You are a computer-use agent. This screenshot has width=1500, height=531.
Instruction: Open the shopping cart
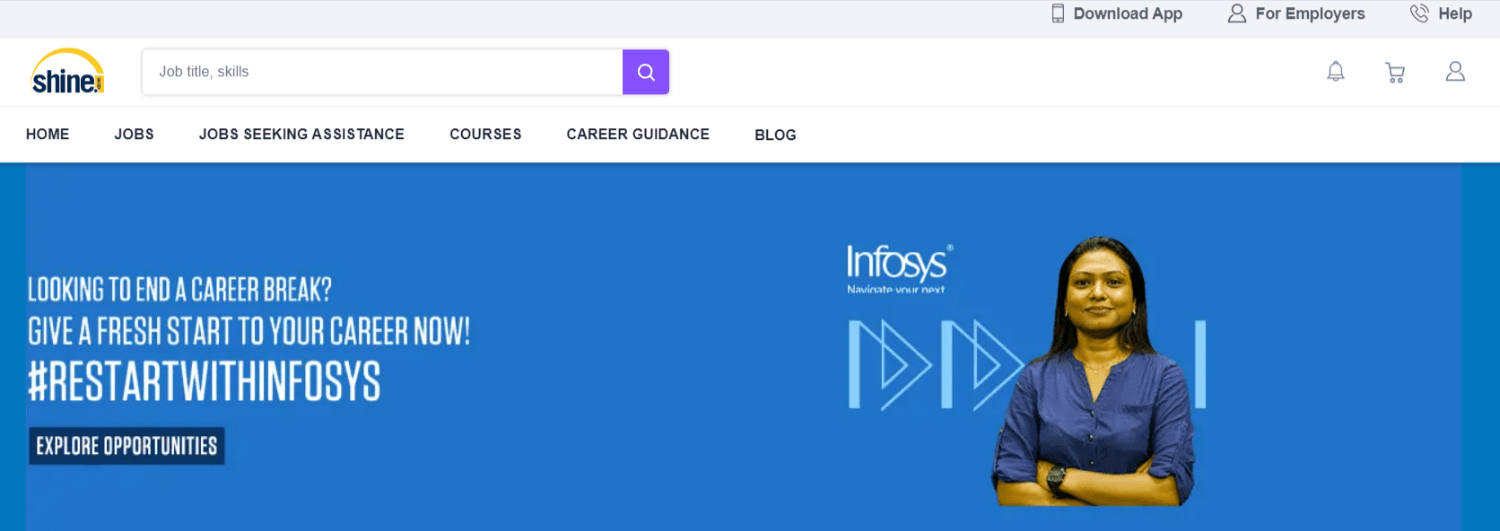pyautogui.click(x=1395, y=72)
